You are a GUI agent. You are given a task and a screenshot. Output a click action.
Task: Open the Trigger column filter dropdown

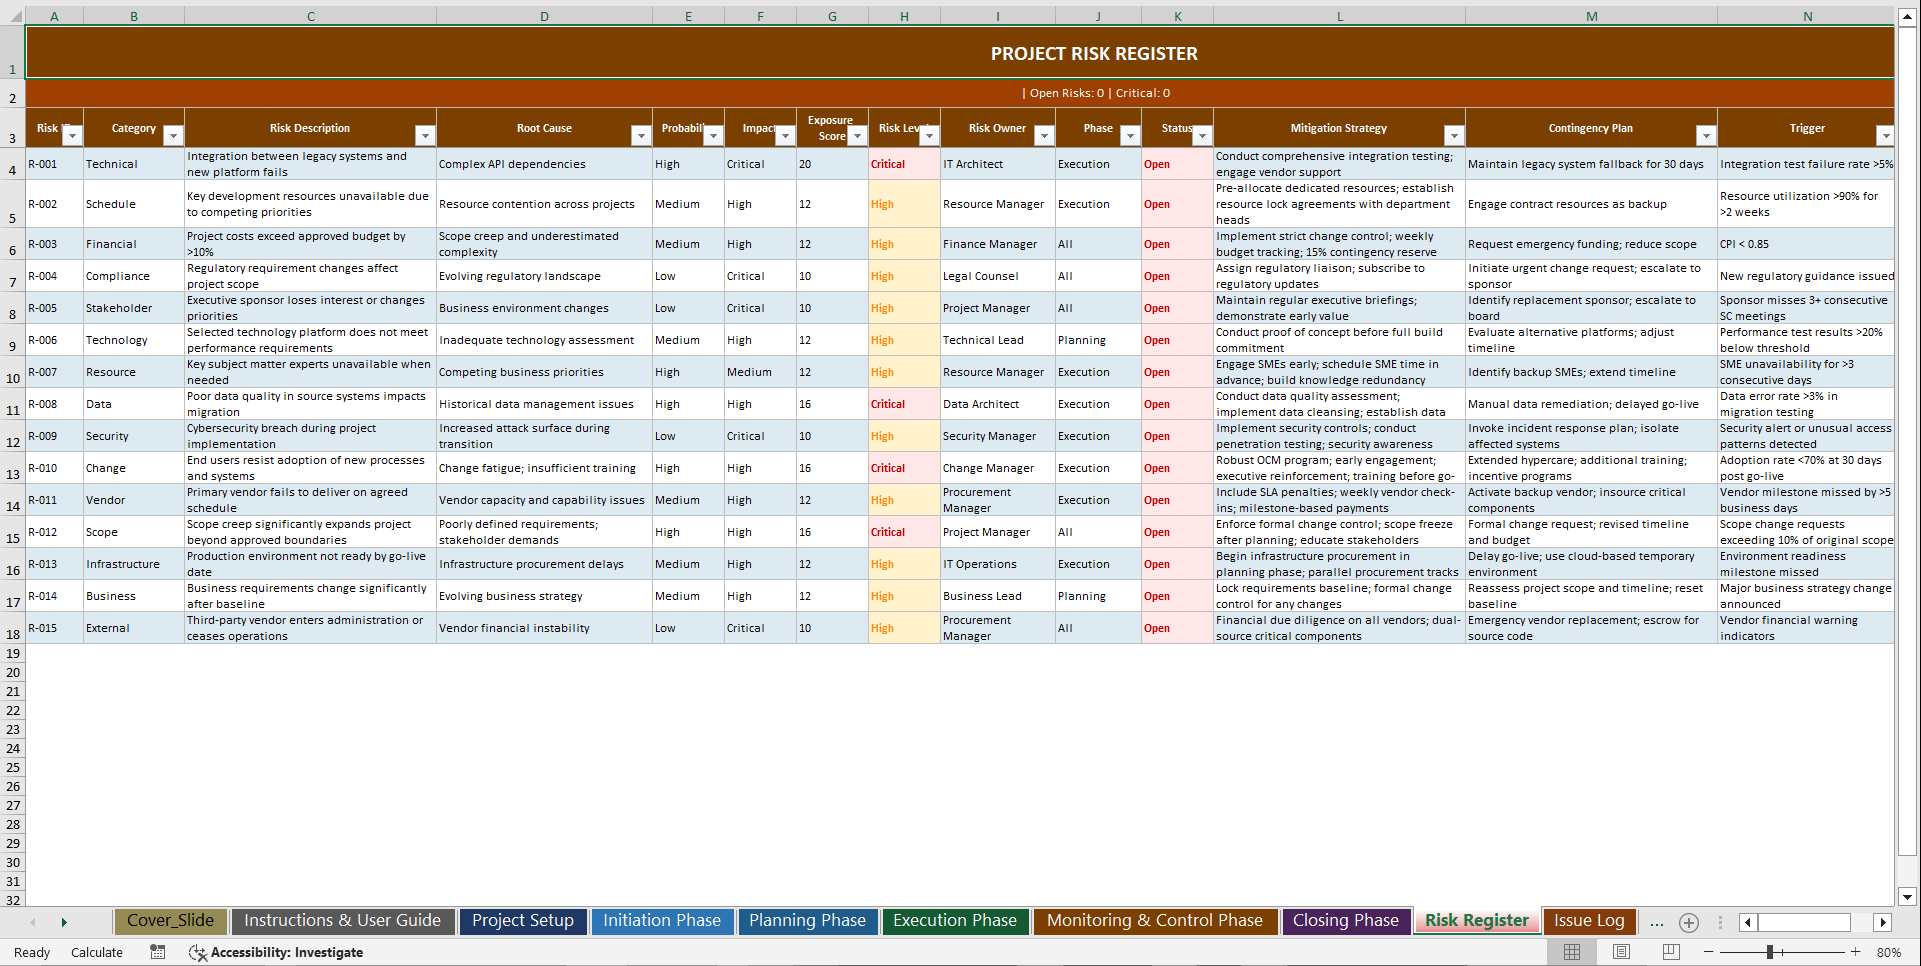(x=1885, y=136)
